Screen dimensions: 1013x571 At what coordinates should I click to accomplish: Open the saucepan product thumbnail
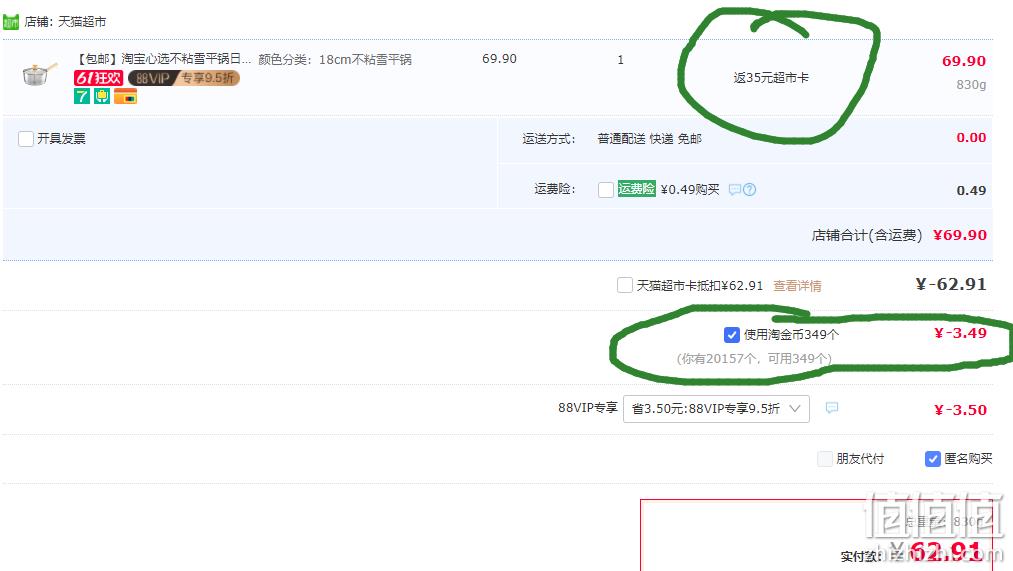click(x=38, y=75)
